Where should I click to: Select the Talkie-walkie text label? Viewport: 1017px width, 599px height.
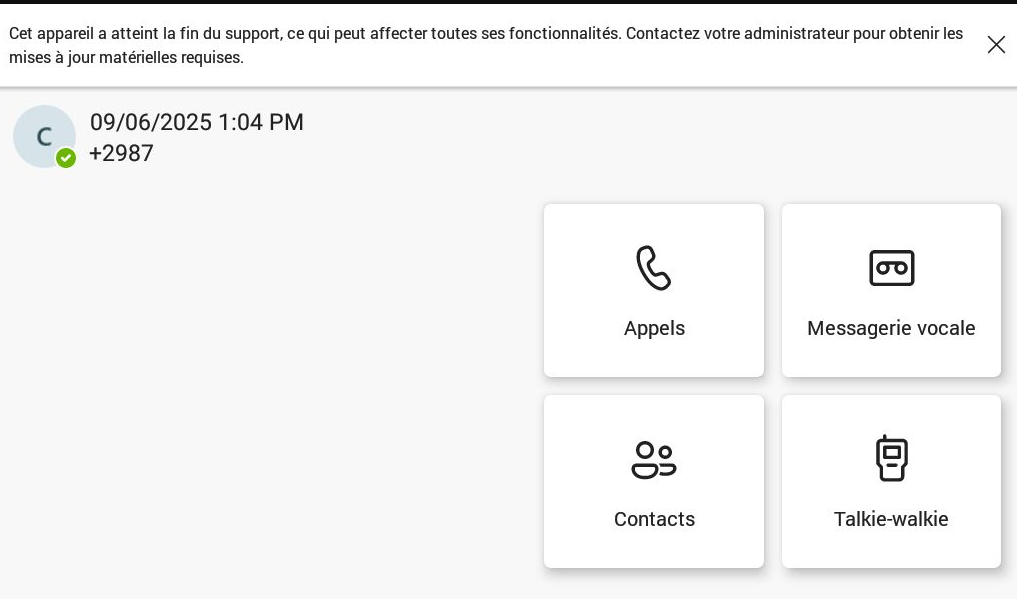click(891, 519)
